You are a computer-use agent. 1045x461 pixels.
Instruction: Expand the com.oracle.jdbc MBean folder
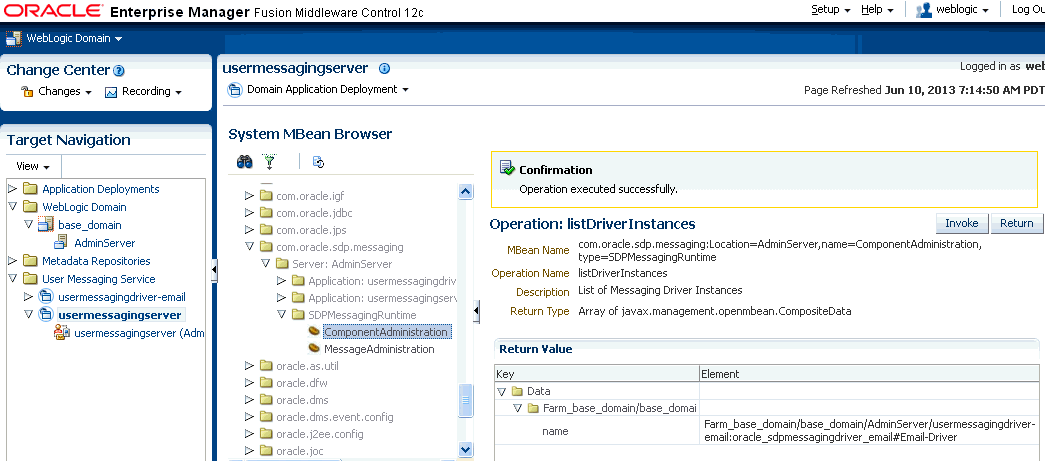coord(249,213)
